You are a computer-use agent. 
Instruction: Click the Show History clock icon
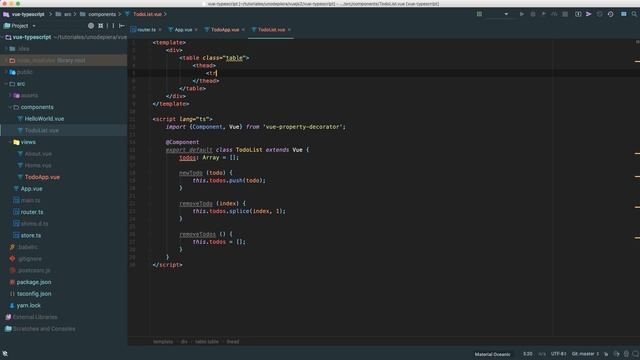coord(611,14)
